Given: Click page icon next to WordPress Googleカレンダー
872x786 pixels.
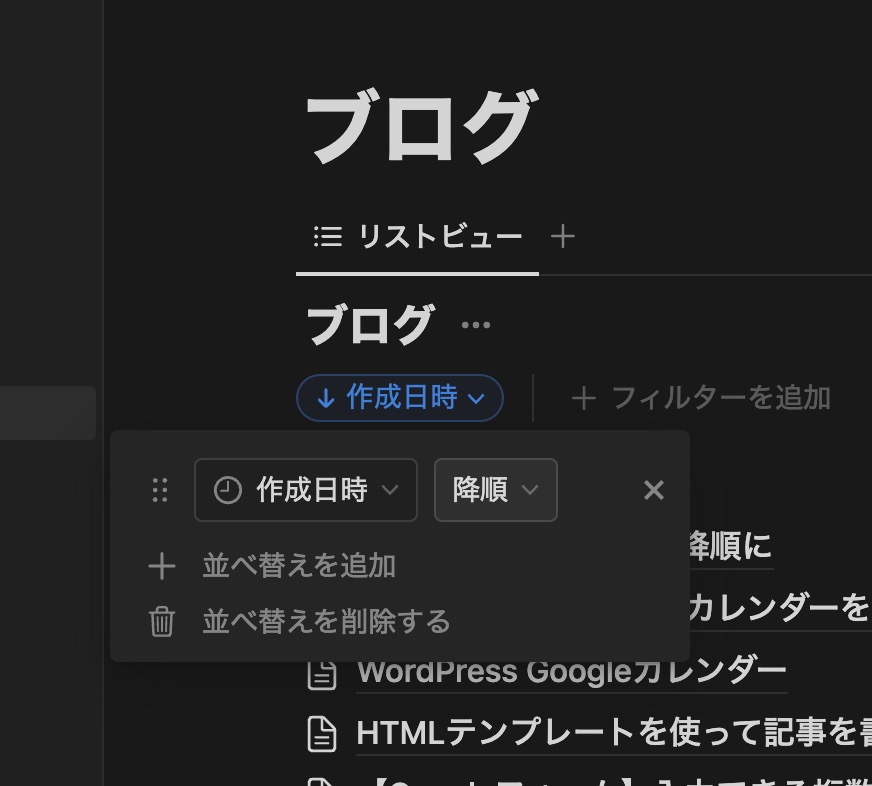Looking at the screenshot, I should point(321,674).
